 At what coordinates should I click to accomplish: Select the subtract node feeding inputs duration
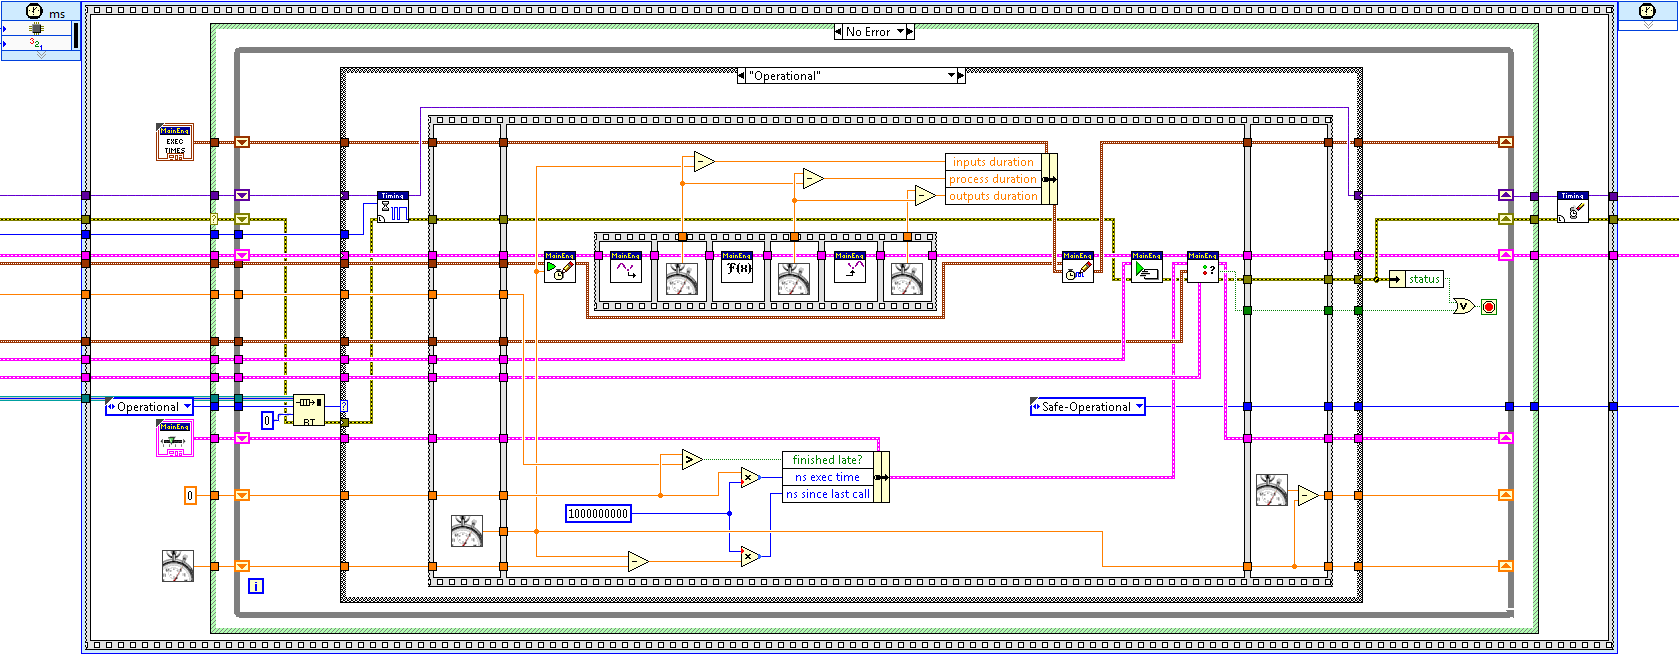(x=704, y=161)
